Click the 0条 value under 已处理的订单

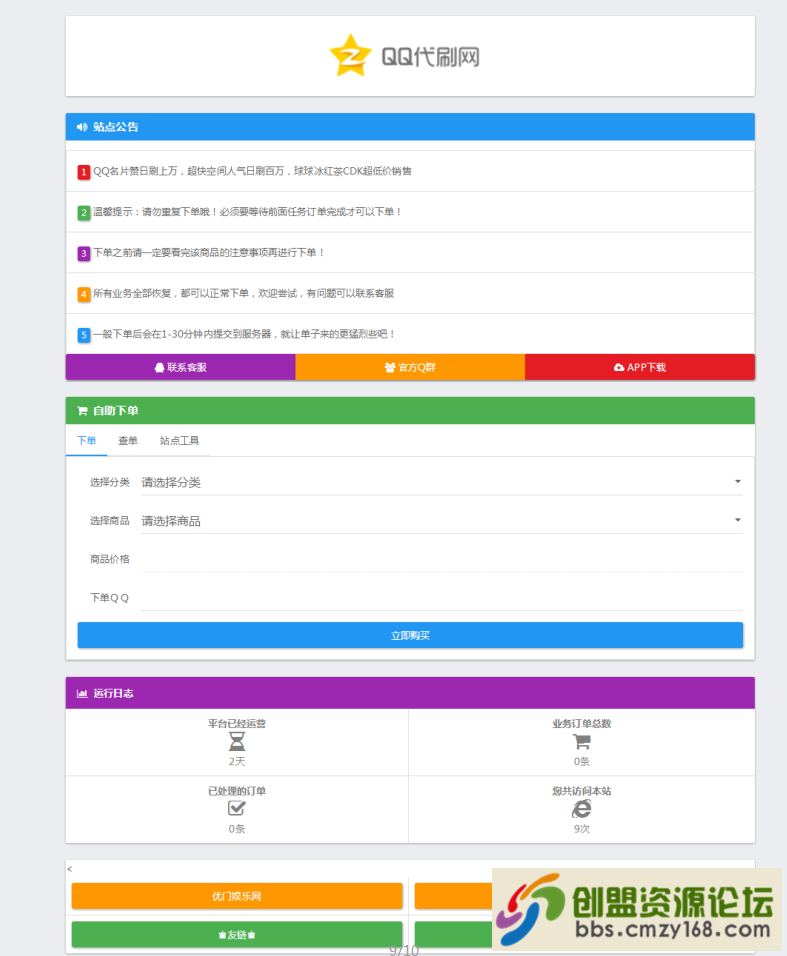[237, 829]
